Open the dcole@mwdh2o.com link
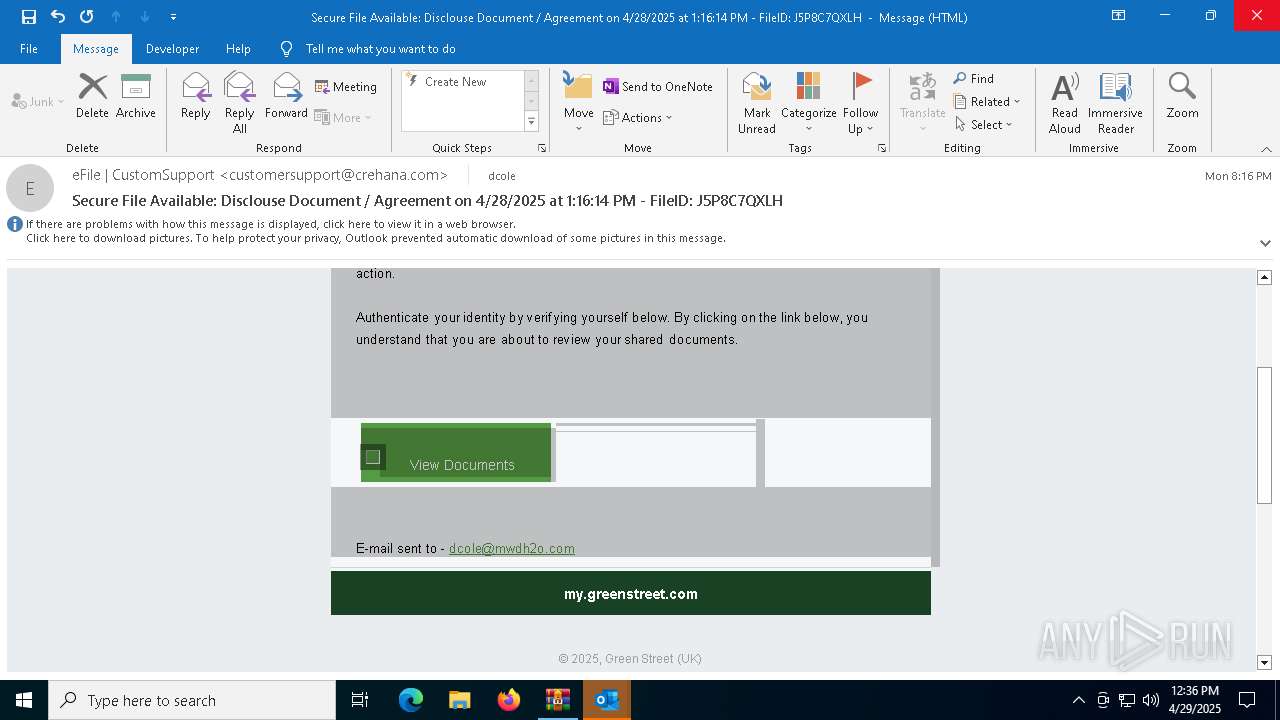The height and width of the screenshot is (720, 1280). (512, 548)
